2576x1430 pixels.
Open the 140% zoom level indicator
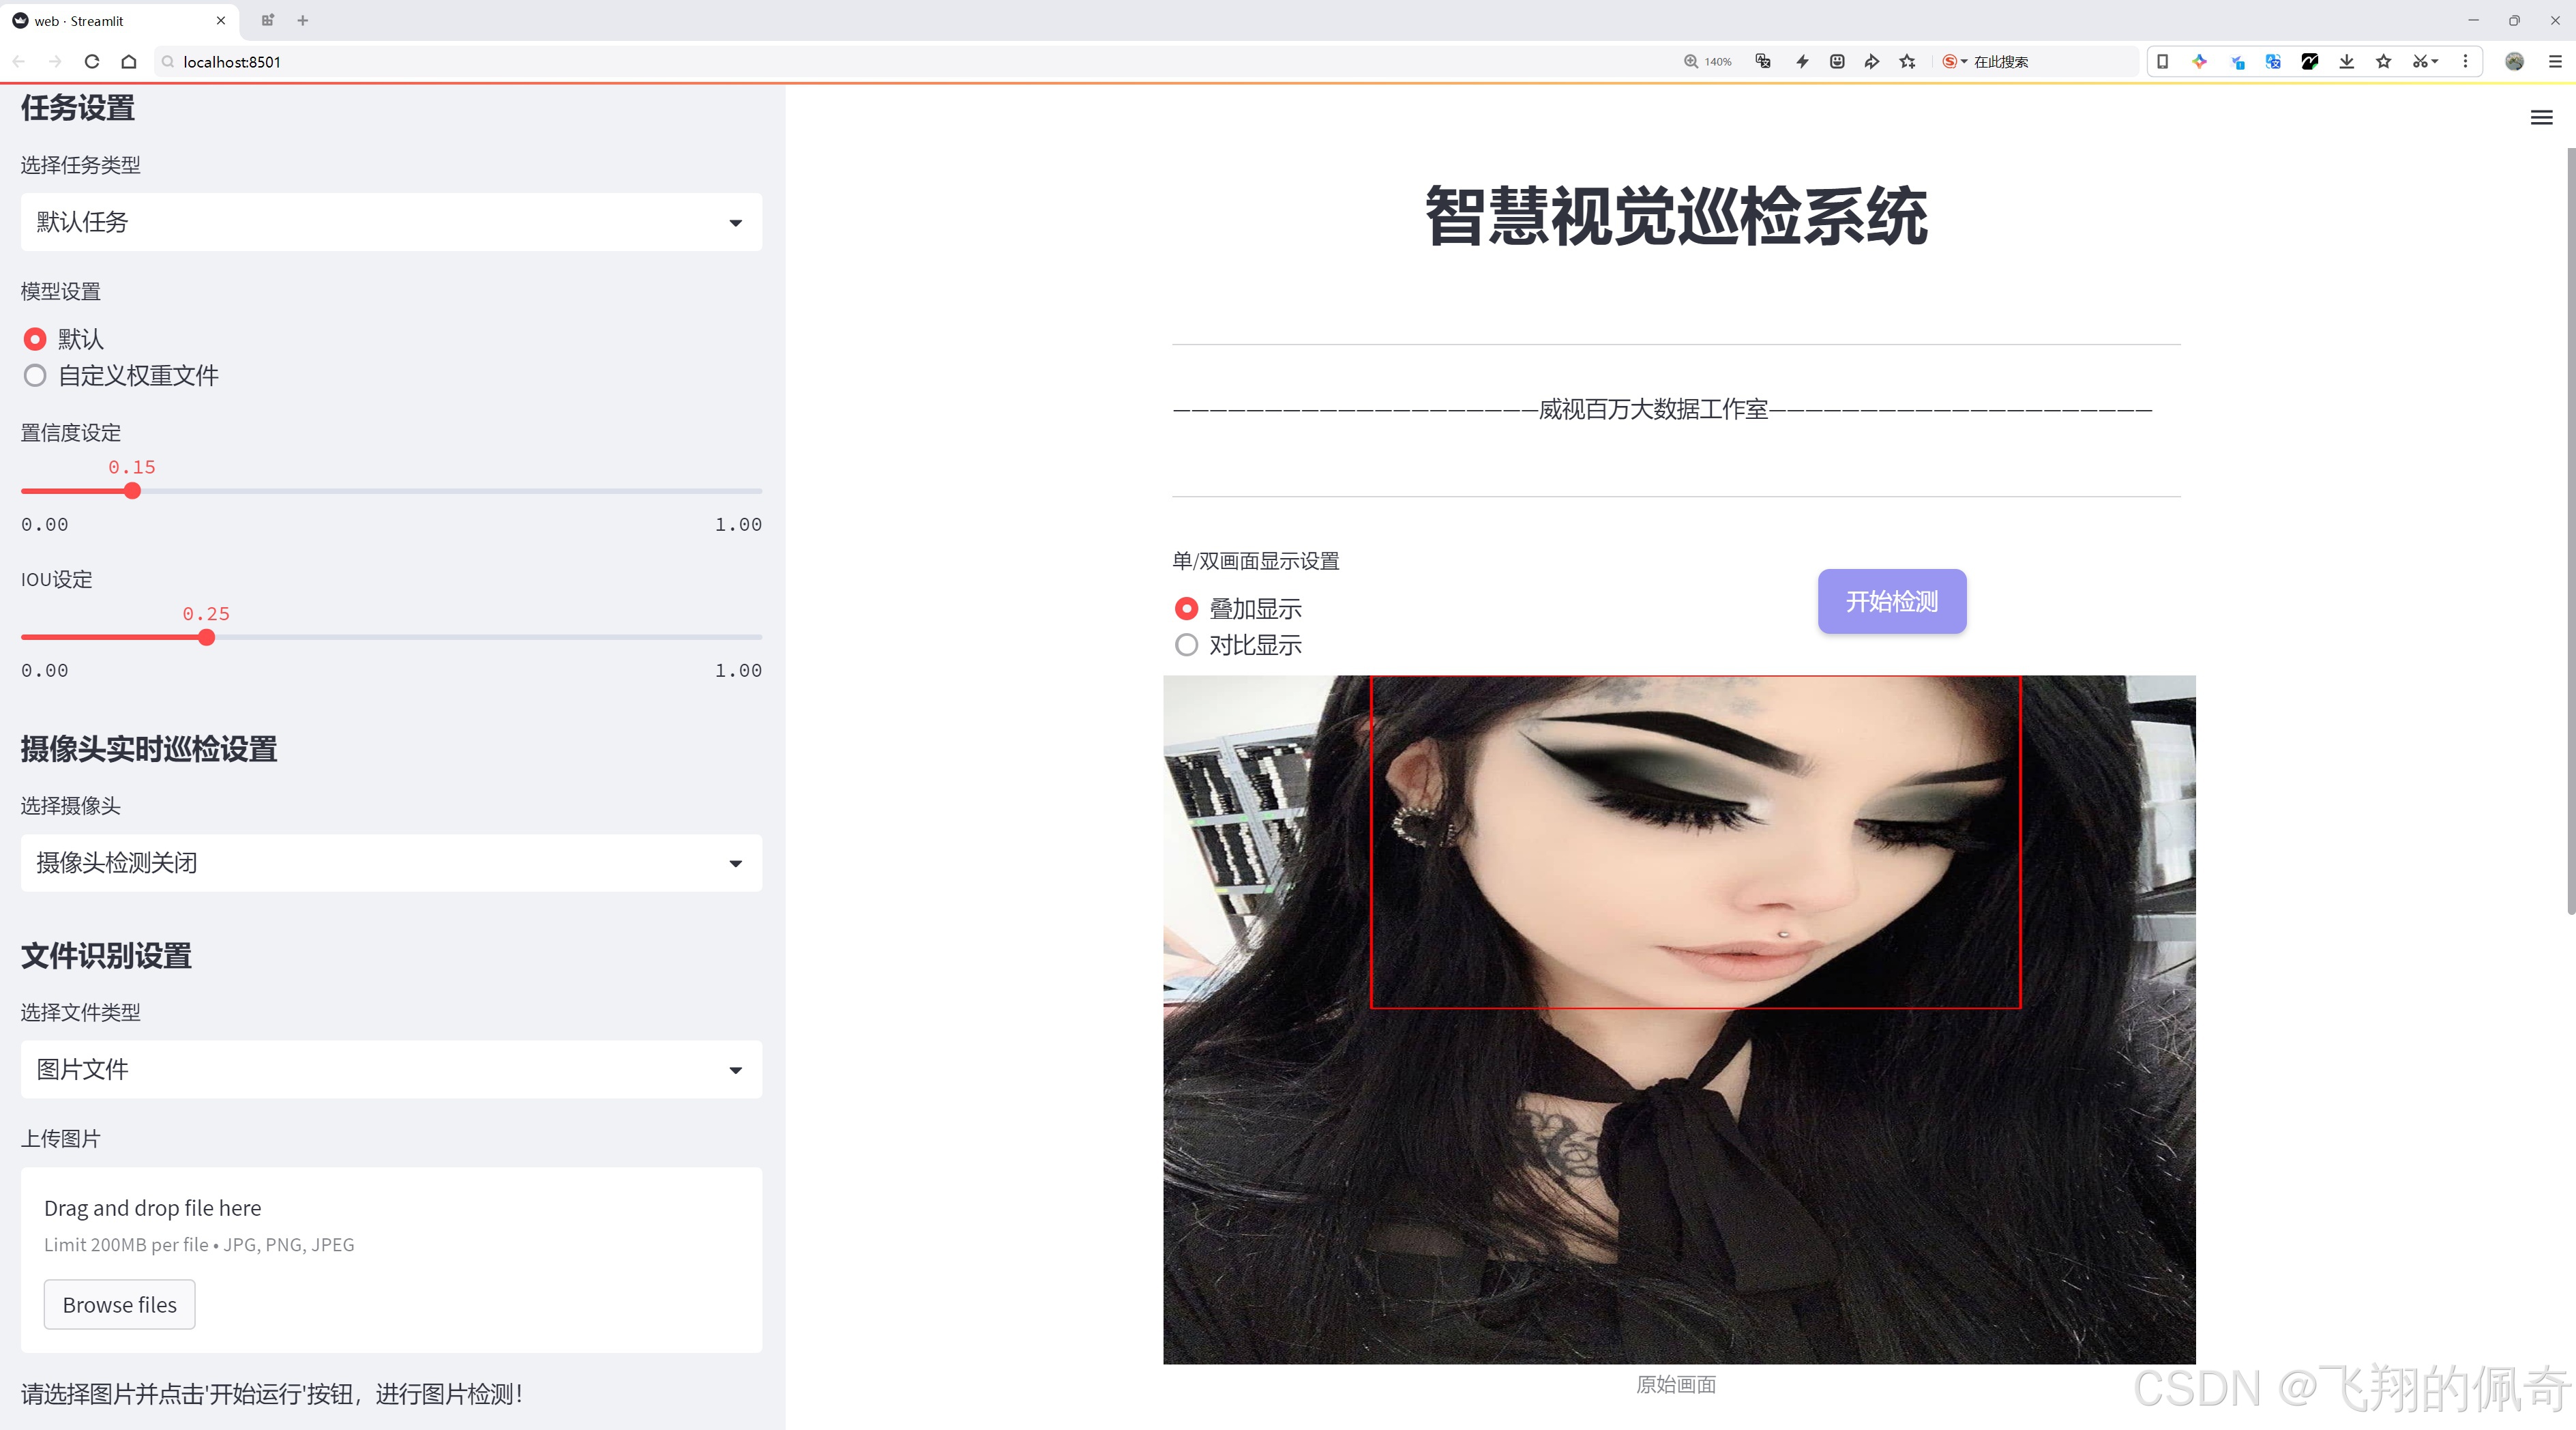(1707, 62)
